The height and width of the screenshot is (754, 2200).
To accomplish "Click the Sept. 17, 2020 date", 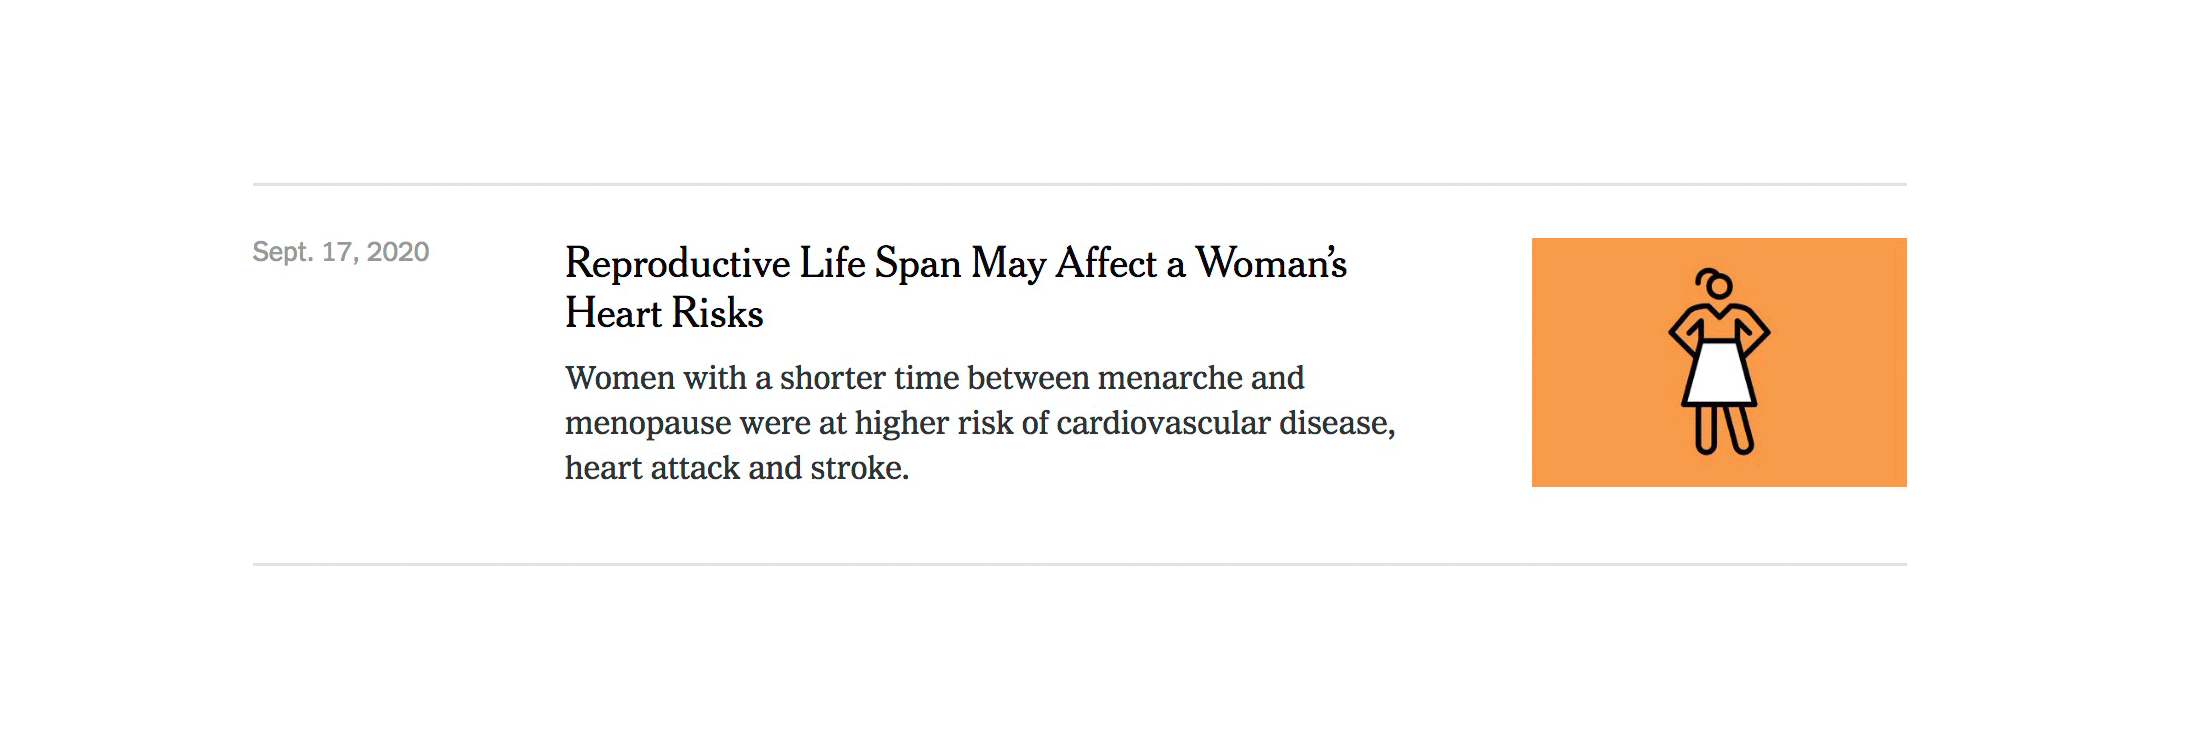I will pos(340,252).
